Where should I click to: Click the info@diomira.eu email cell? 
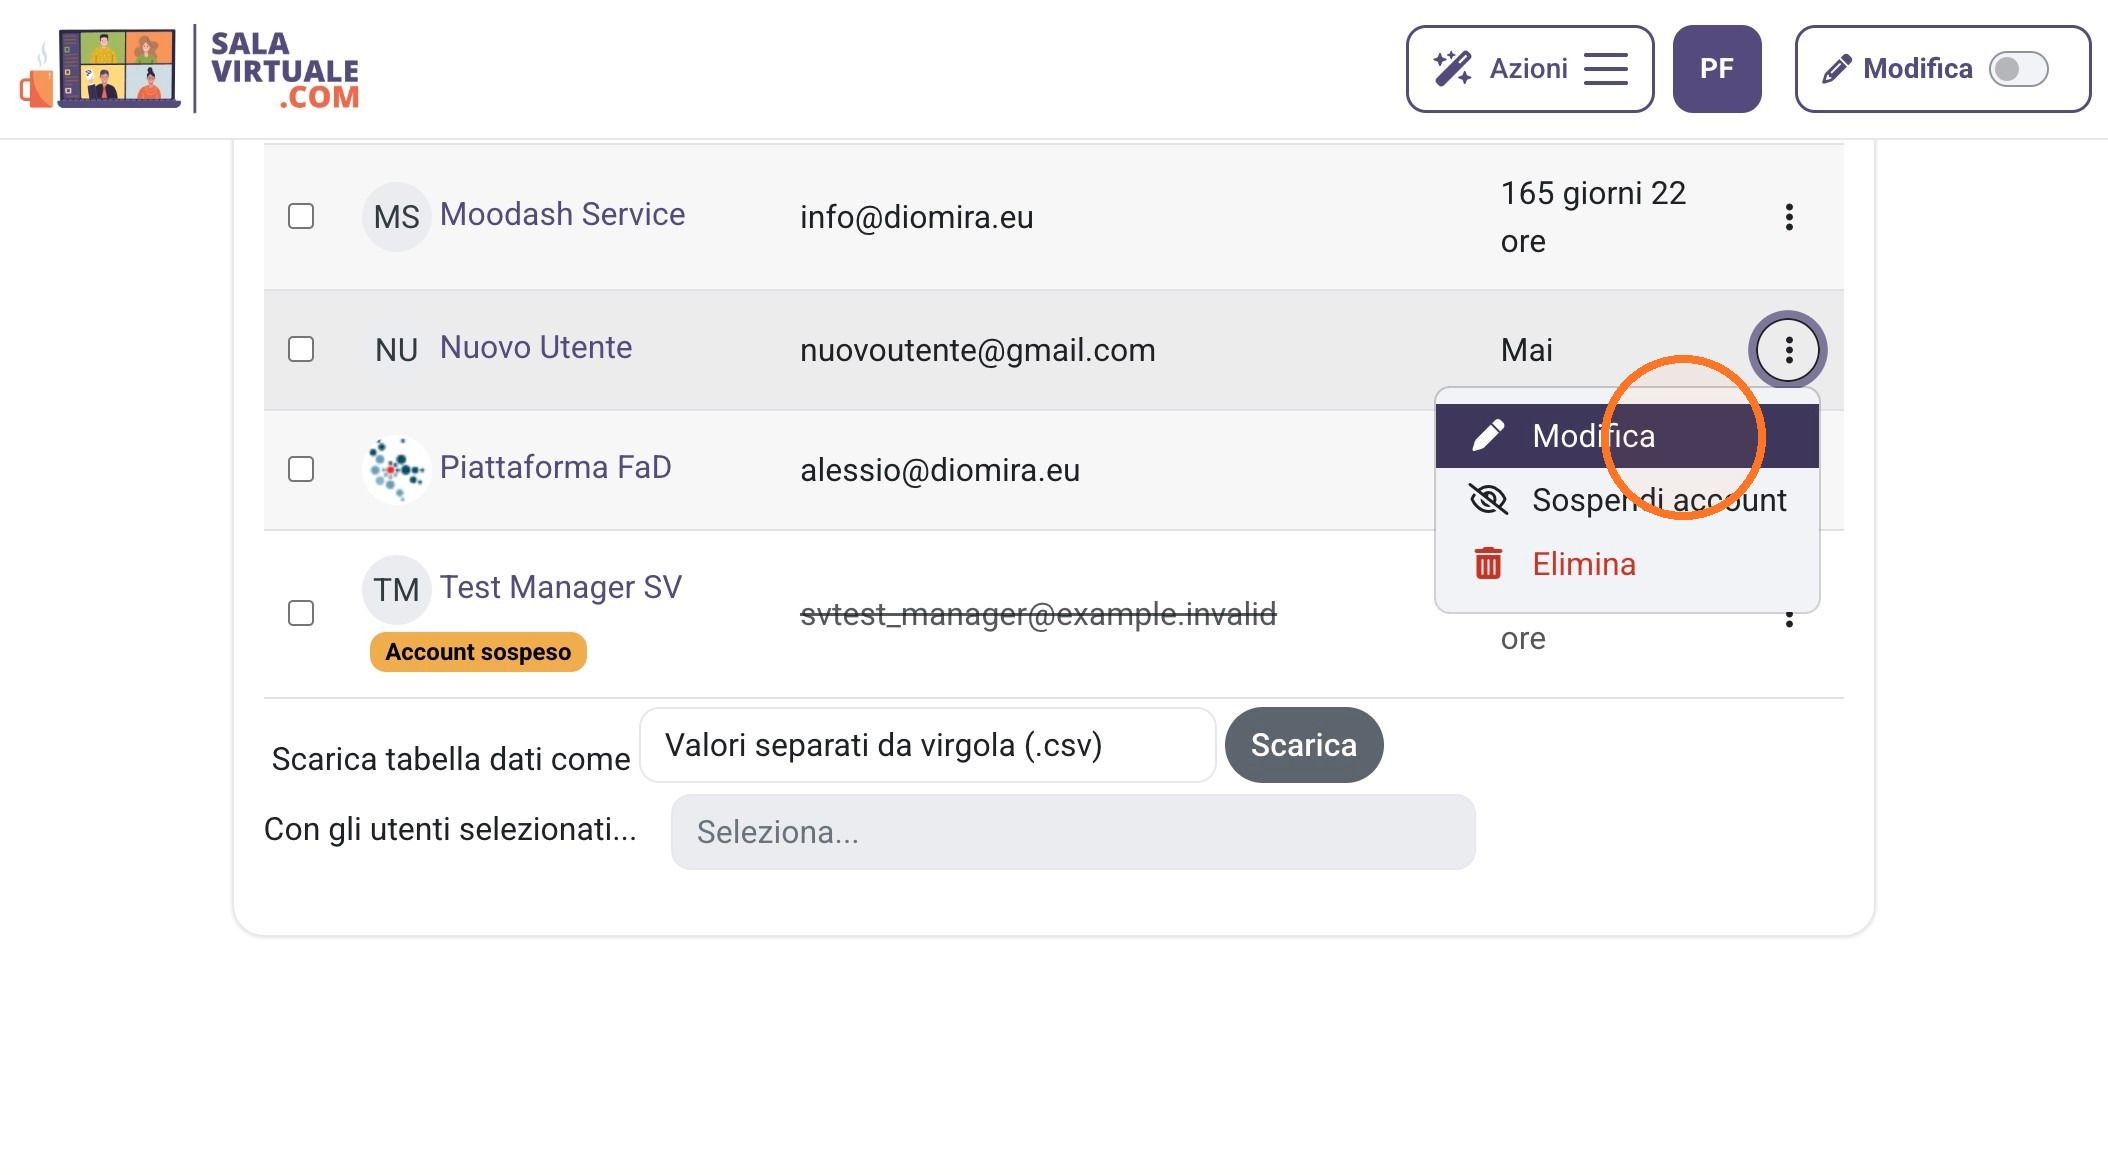click(917, 217)
